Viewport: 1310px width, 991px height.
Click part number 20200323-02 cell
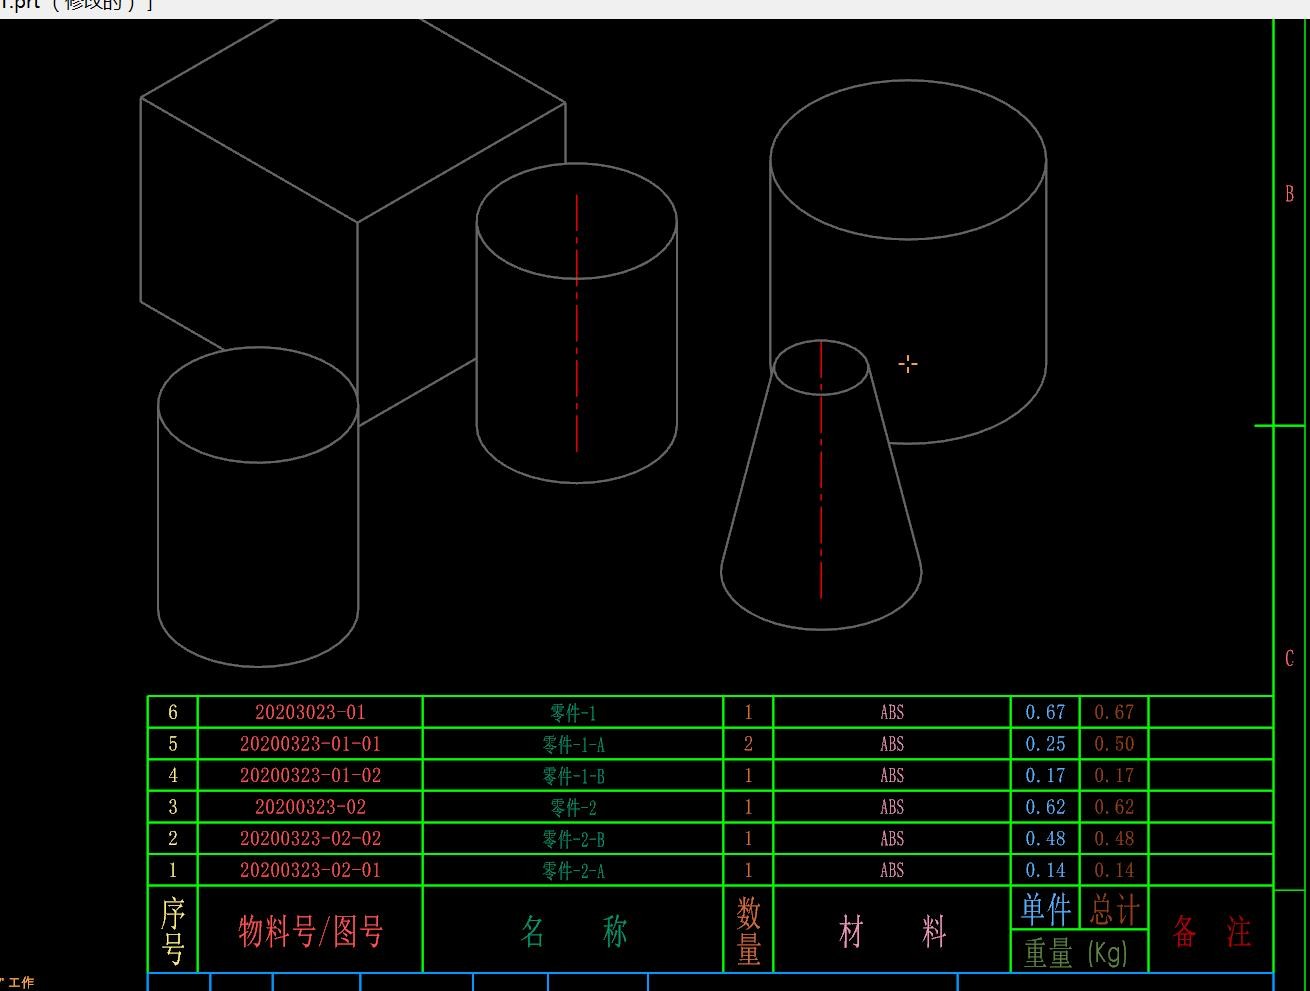[x=310, y=807]
